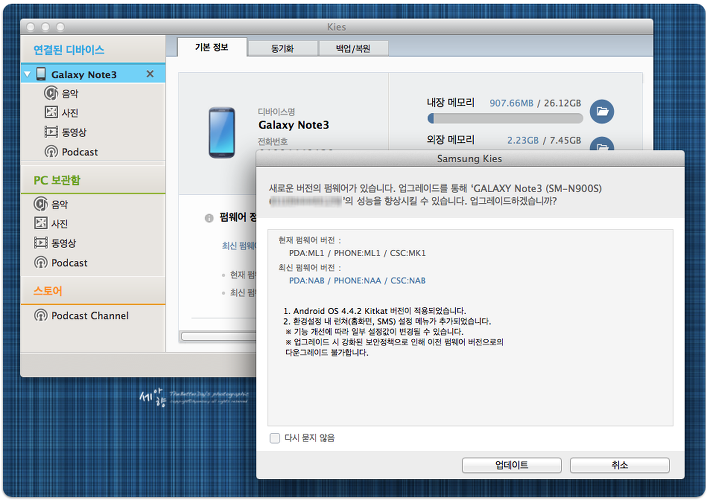This screenshot has height=500, width=710.
Task: Open the Podcast Channel store icon
Action: coord(41,315)
